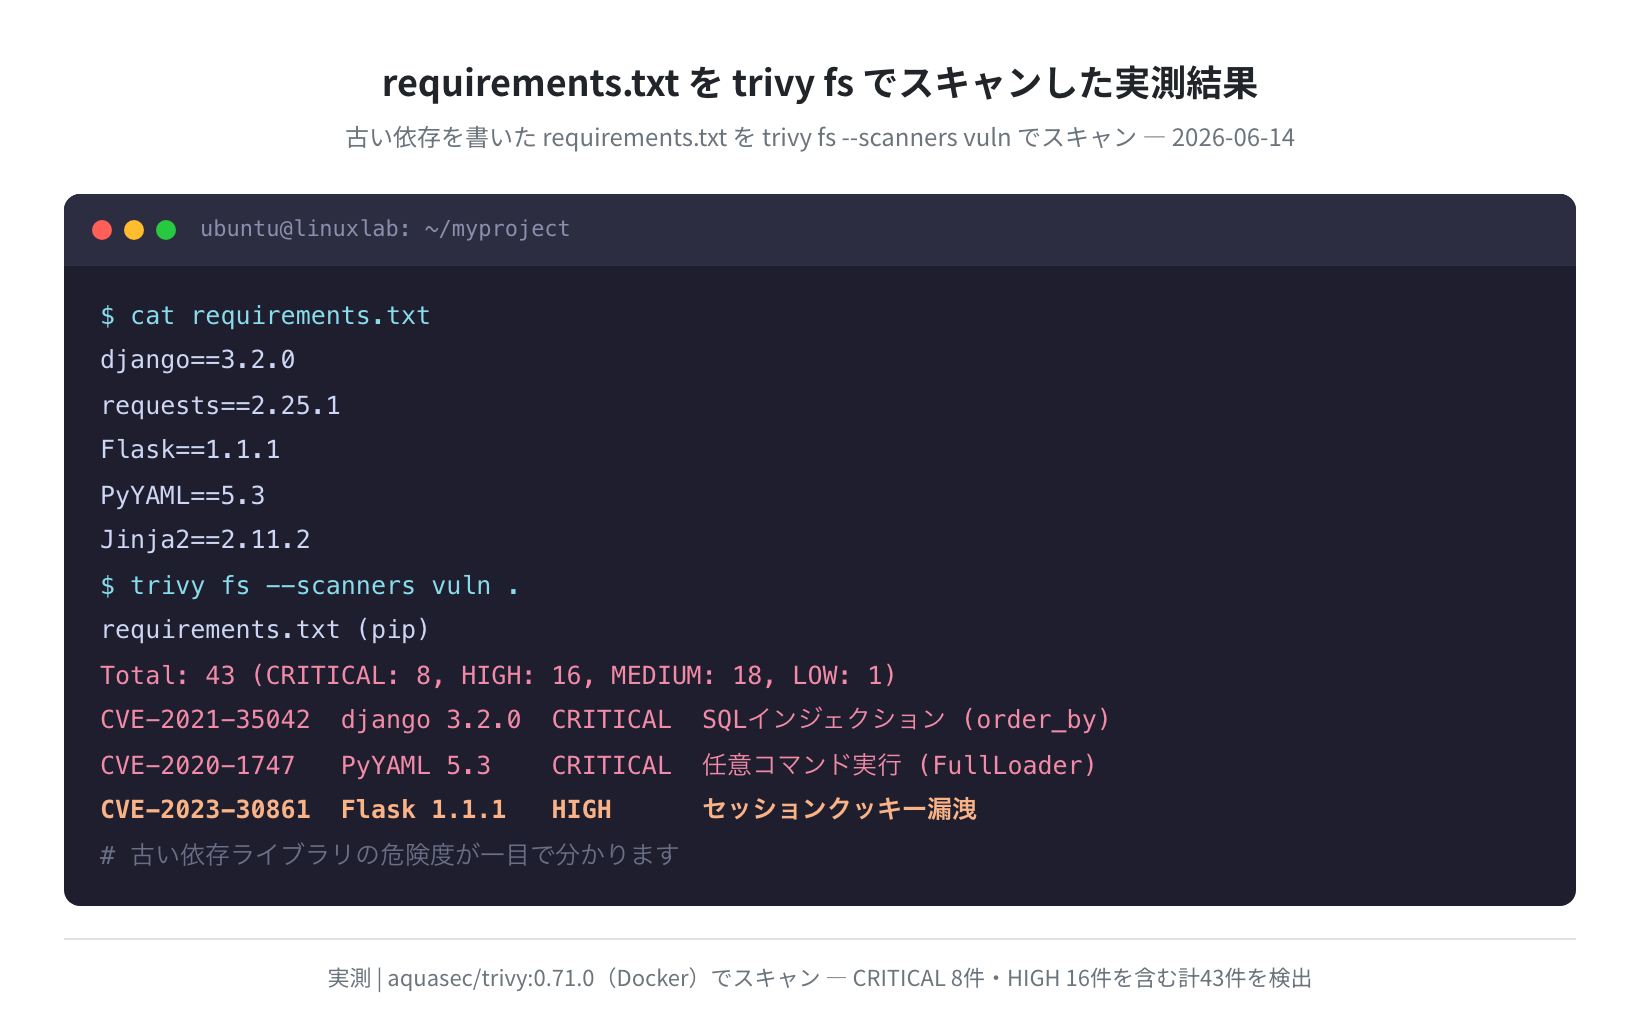1640x1034 pixels.
Task: Click 'Flask 1.1.1' in the CVE row
Action: click(424, 810)
